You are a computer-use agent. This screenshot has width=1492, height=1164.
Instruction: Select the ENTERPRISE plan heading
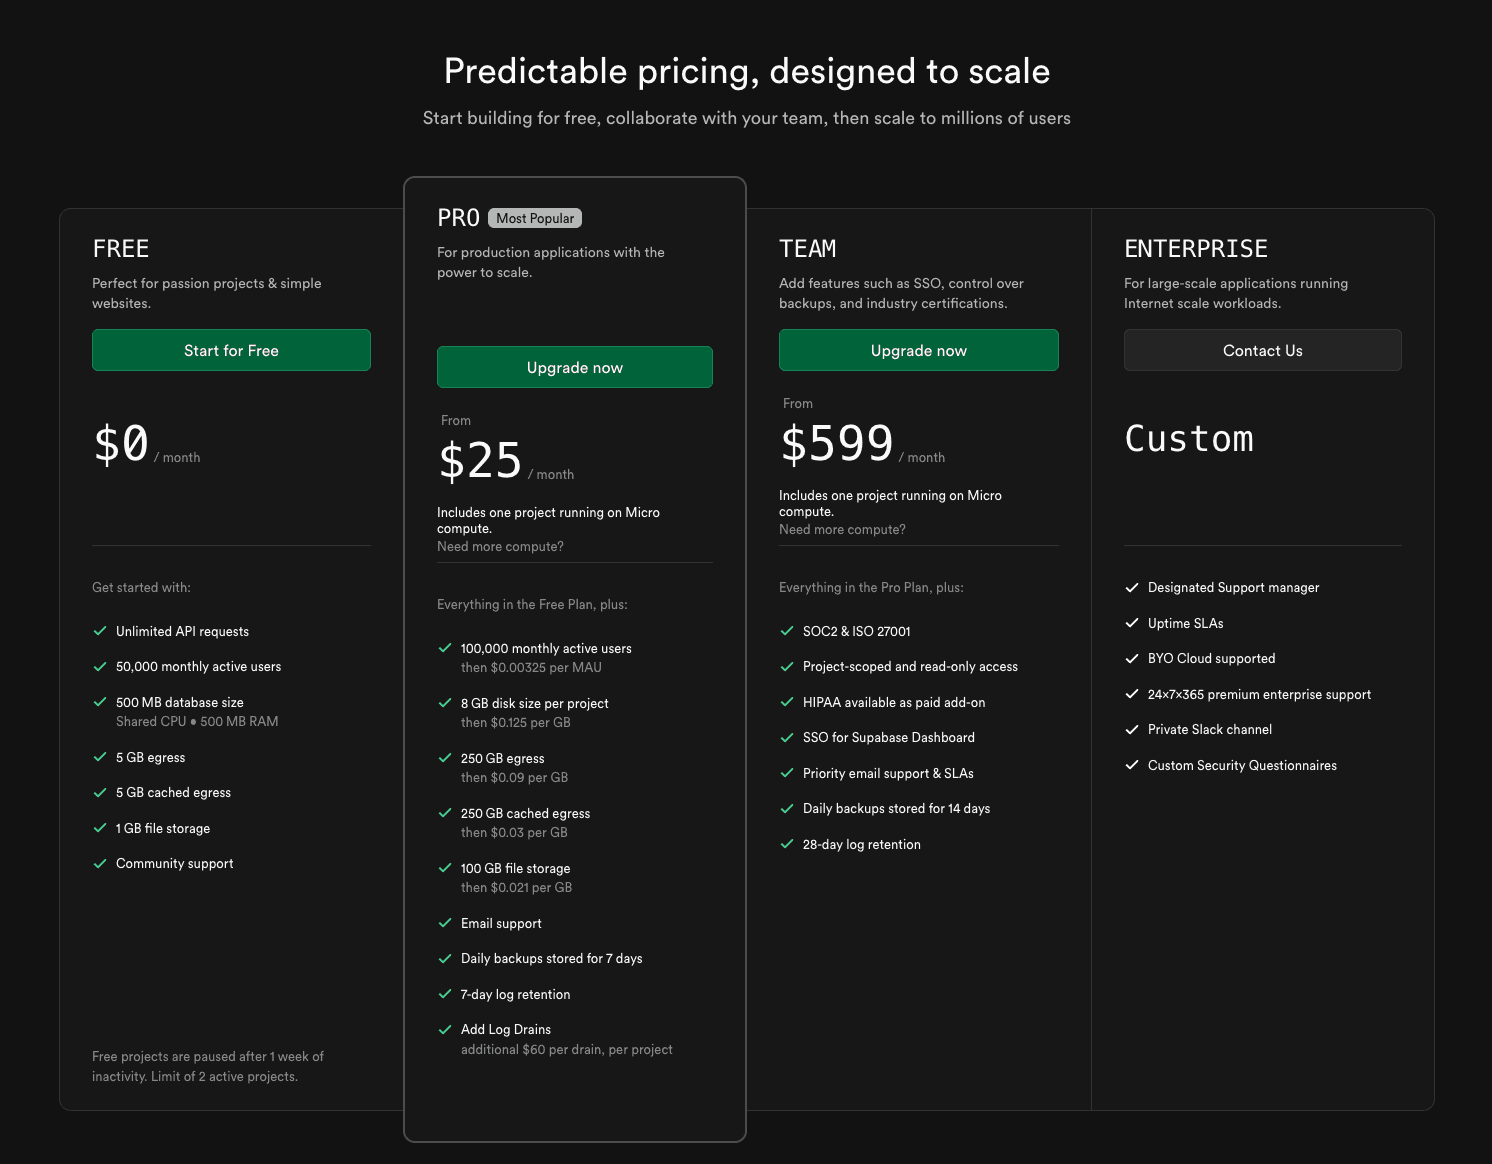coord(1196,248)
